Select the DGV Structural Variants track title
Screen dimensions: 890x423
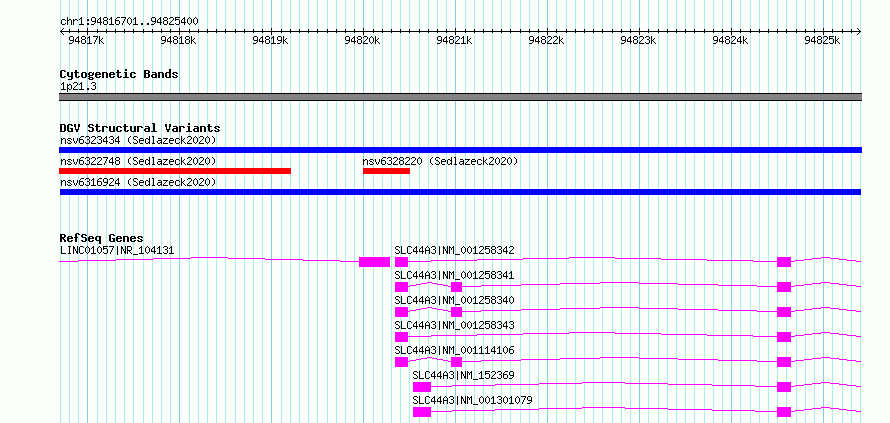(140, 128)
